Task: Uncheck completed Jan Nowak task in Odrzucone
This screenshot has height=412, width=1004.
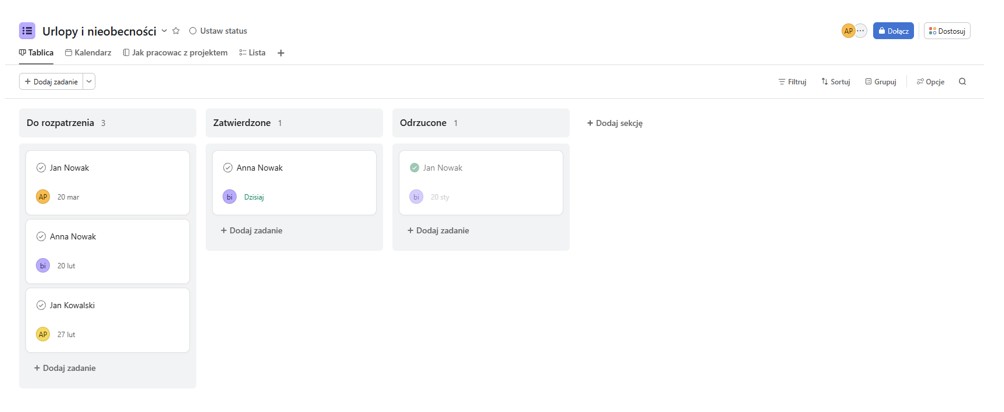Action: tap(415, 168)
